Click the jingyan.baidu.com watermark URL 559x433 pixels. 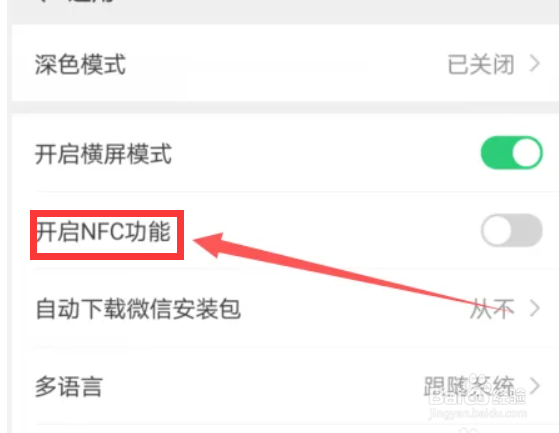[x=478, y=413]
